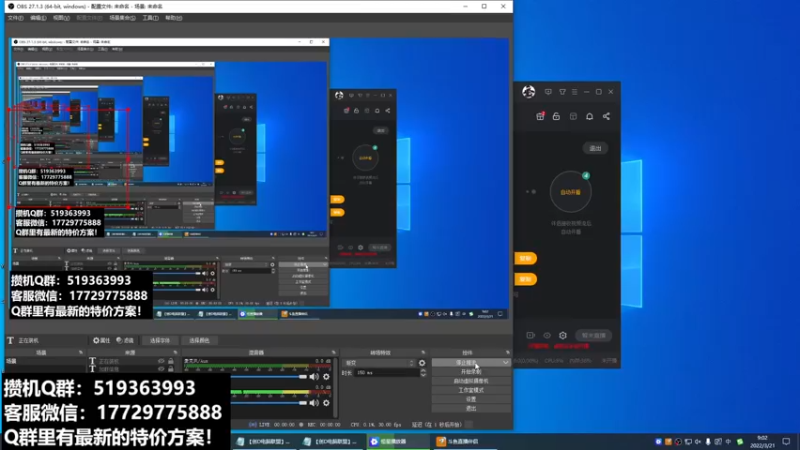Mute the second mixer audio channel
Image resolution: width=800 pixels, height=450 pixels.
tap(314, 403)
